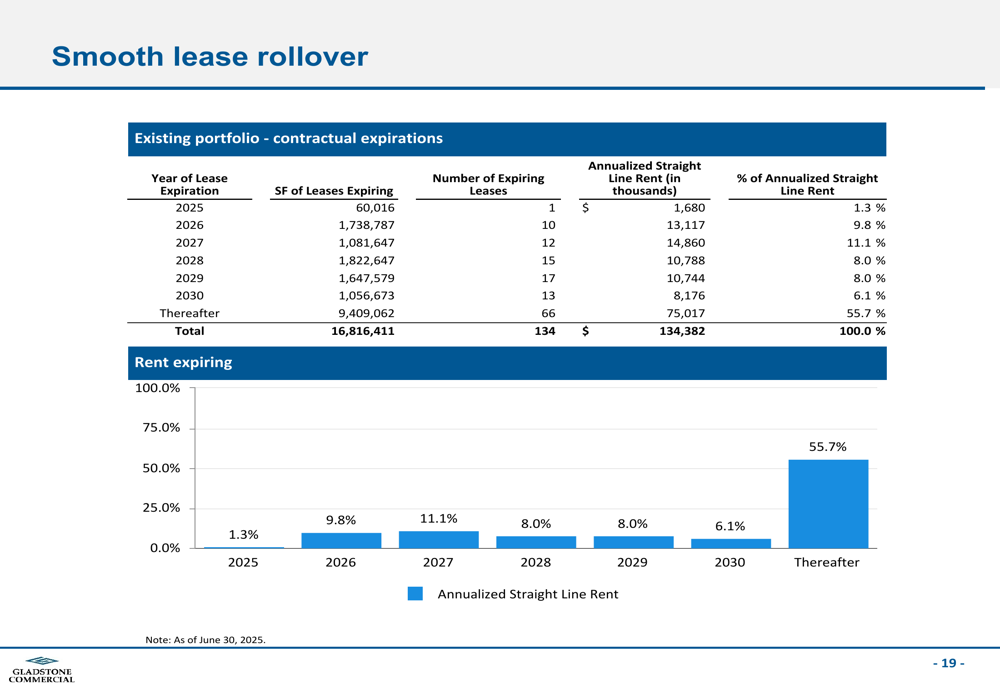Click the "Existing portfolio - contractual expirations" header
Image resolution: width=1000 pixels, height=685 pixels.
507,139
